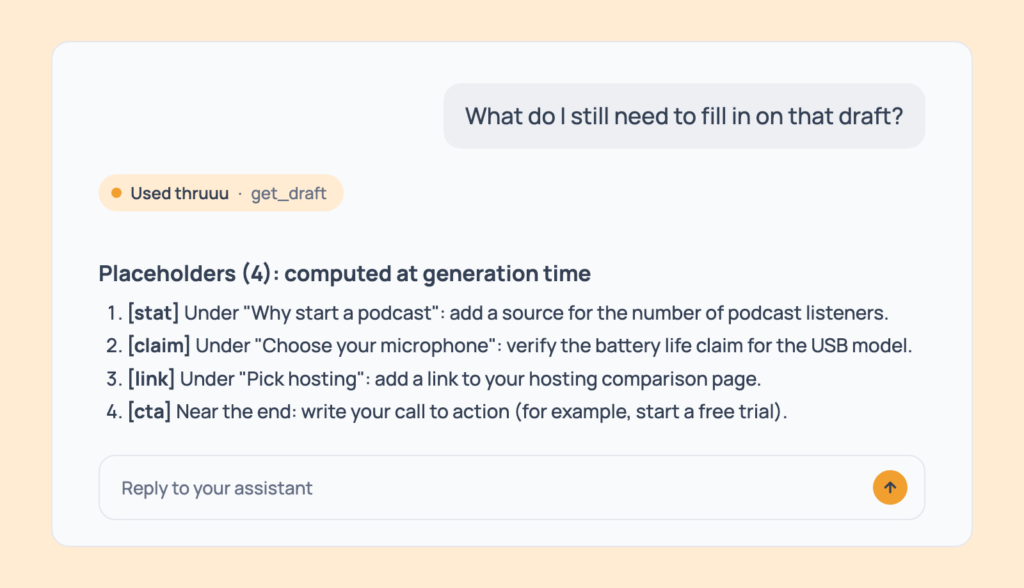Image resolution: width=1024 pixels, height=588 pixels.
Task: Click the text "add a link to your hosting comparison page"
Action: 566,379
